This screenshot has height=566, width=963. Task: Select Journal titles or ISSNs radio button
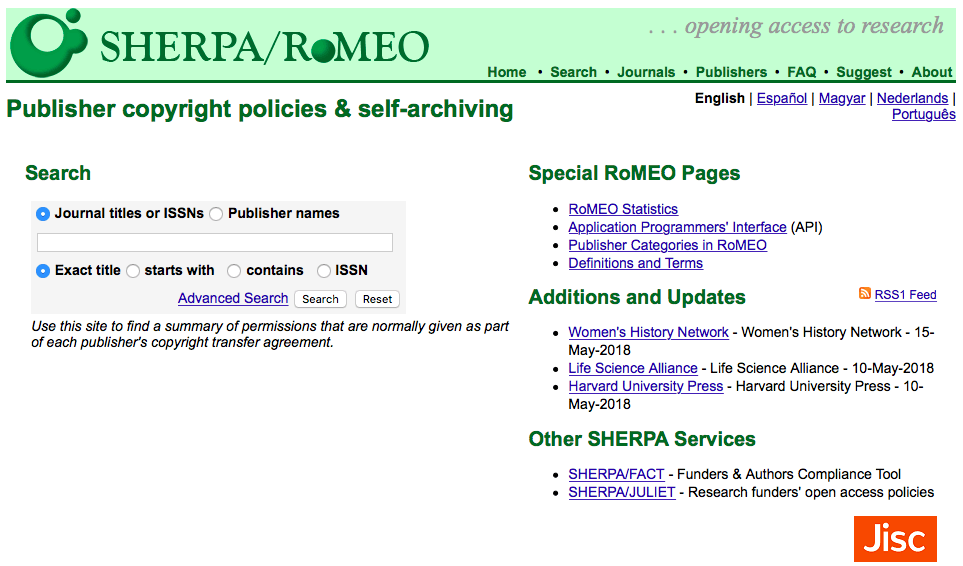point(43,214)
